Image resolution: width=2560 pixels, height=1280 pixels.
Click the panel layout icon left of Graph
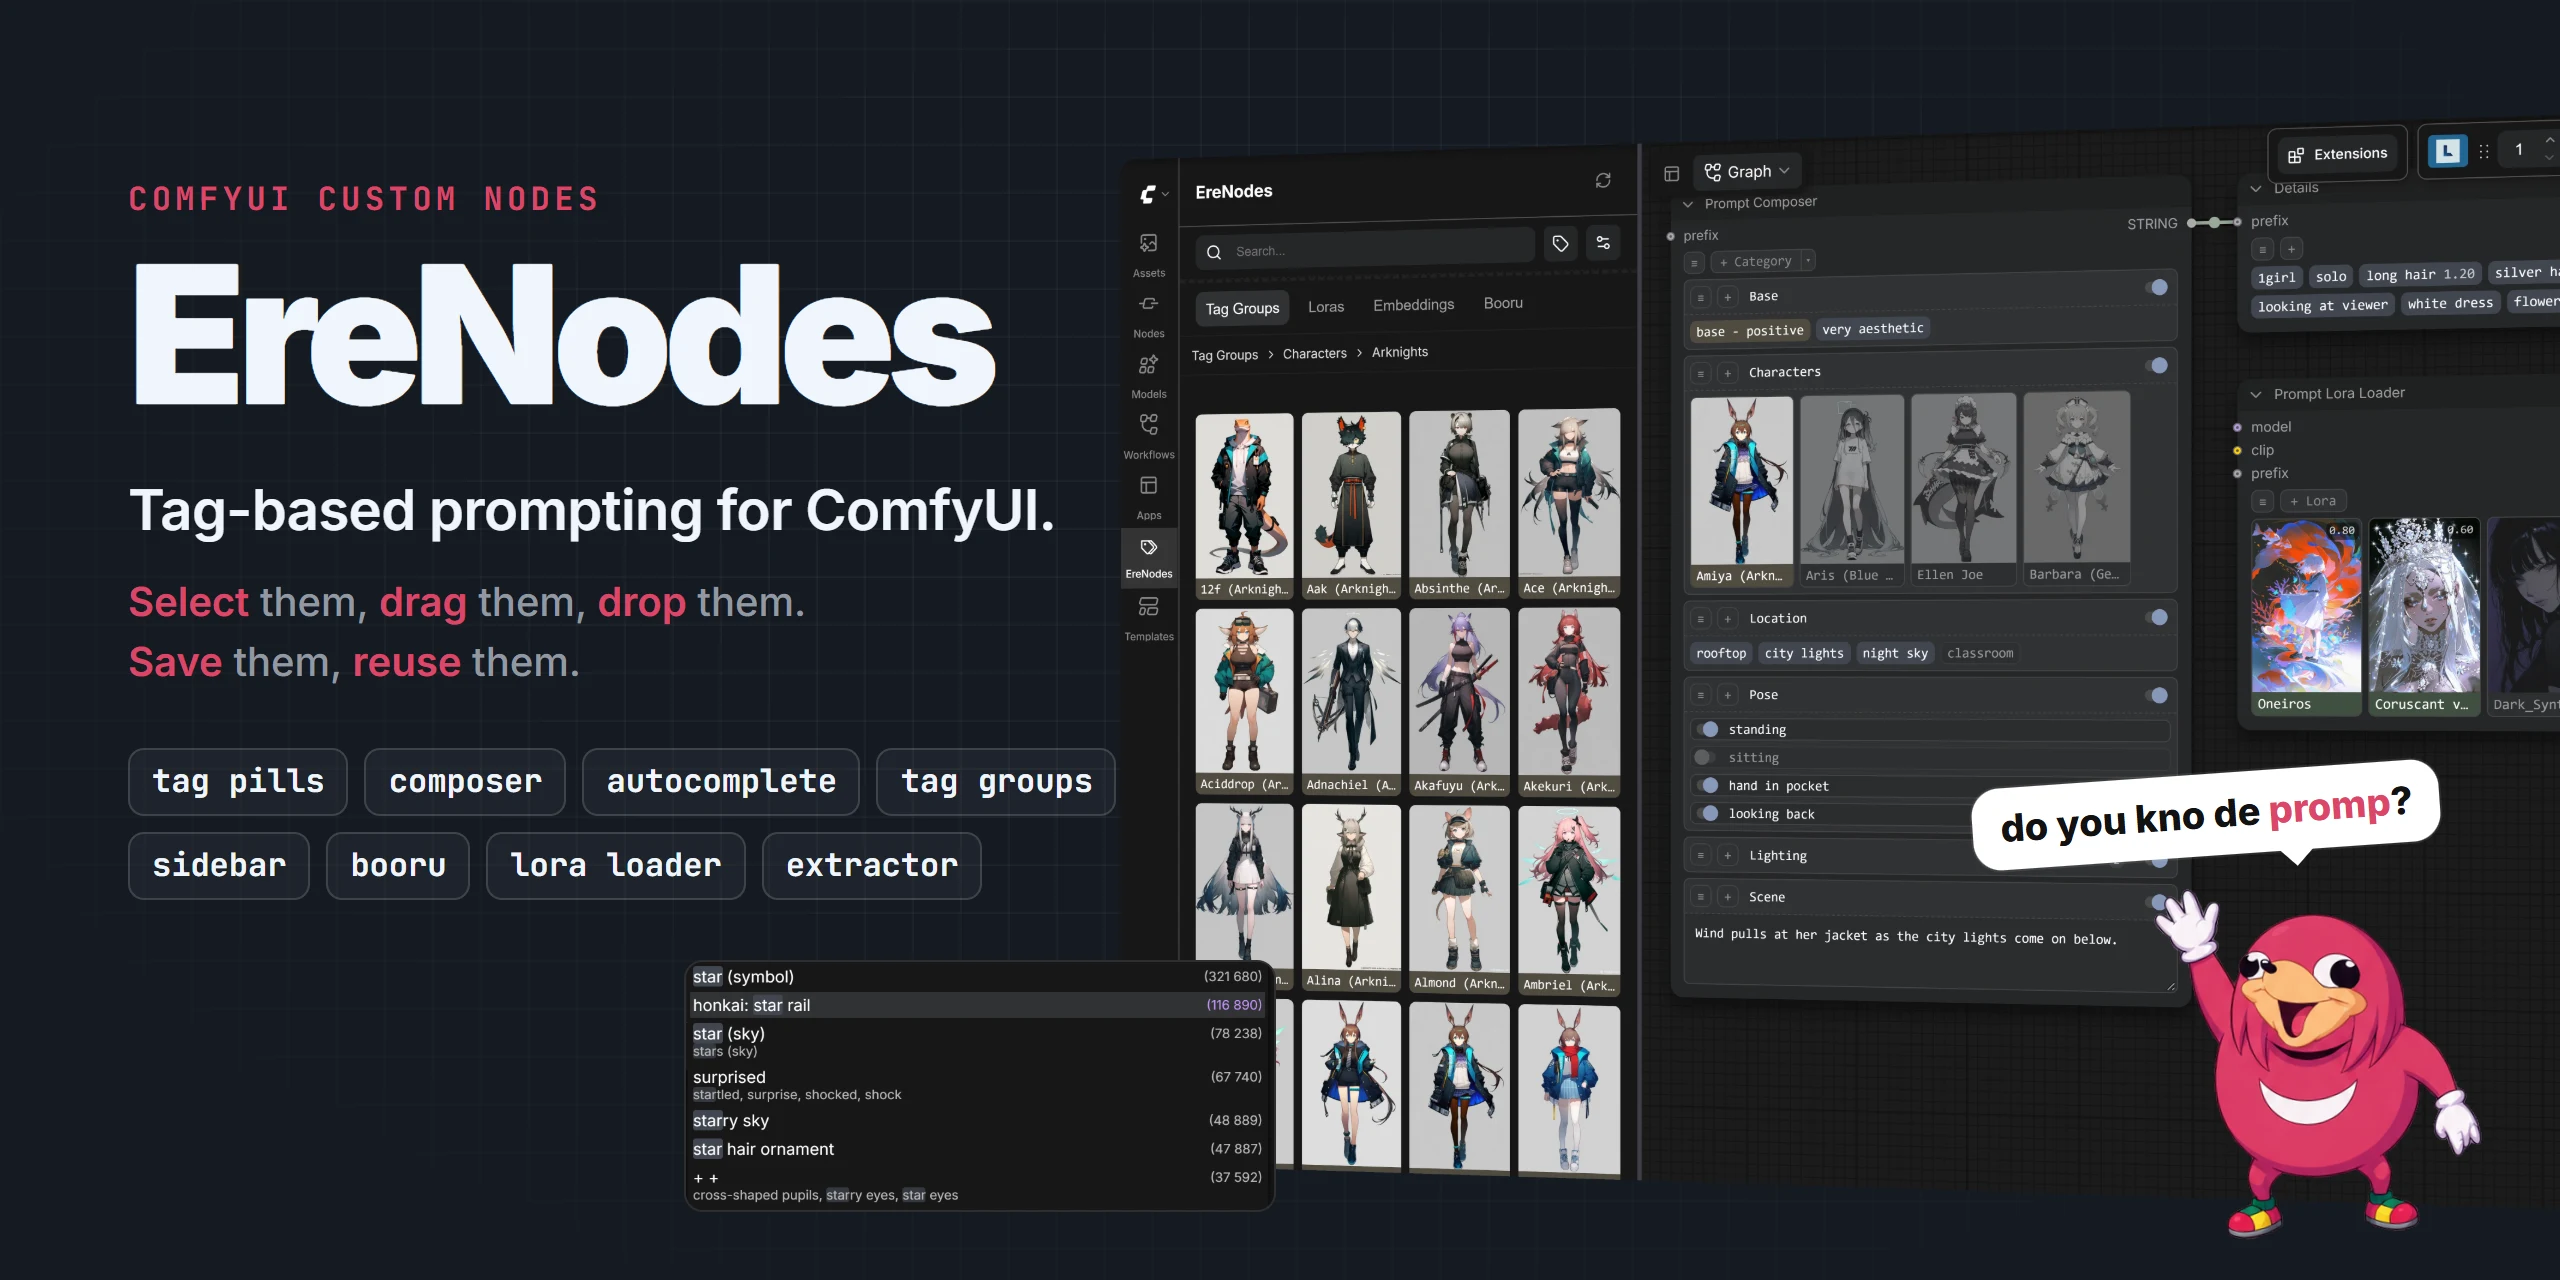click(x=1671, y=174)
